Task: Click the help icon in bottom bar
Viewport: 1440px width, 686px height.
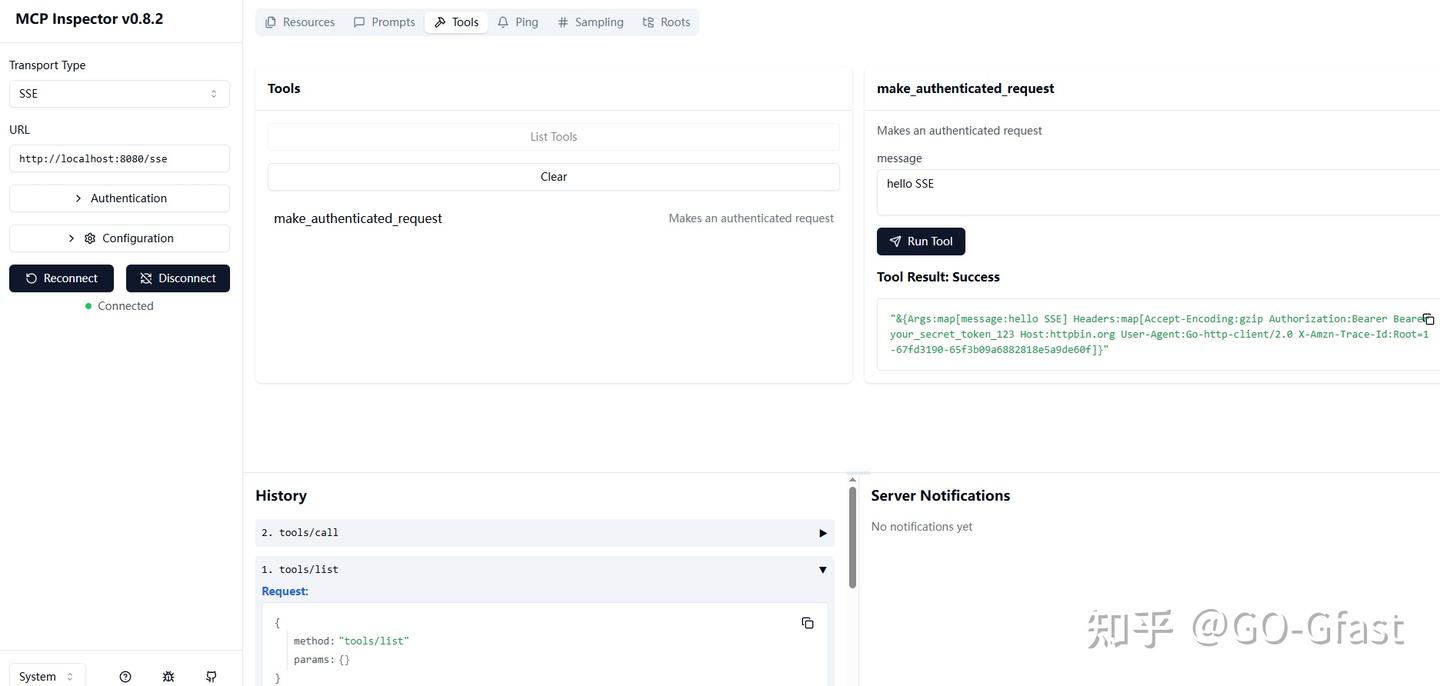Action: (x=125, y=677)
